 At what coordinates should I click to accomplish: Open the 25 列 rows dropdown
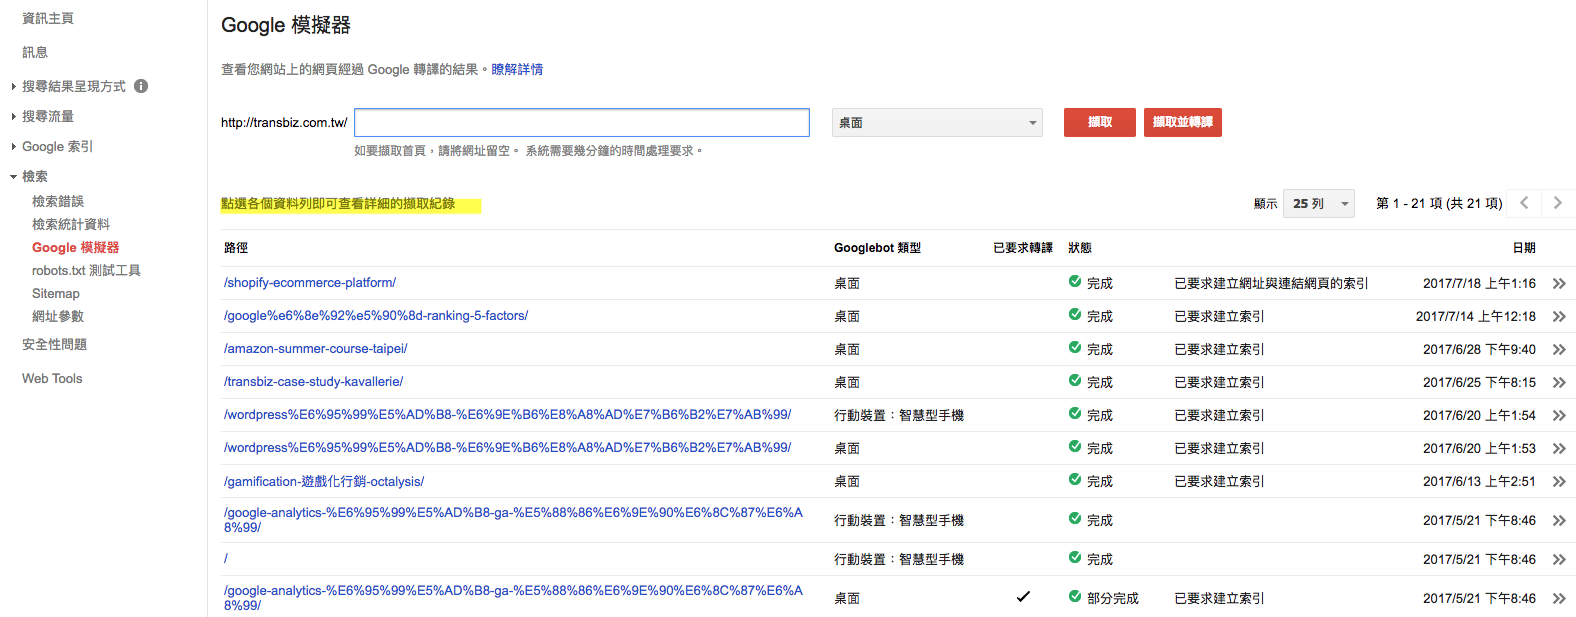pos(1318,204)
